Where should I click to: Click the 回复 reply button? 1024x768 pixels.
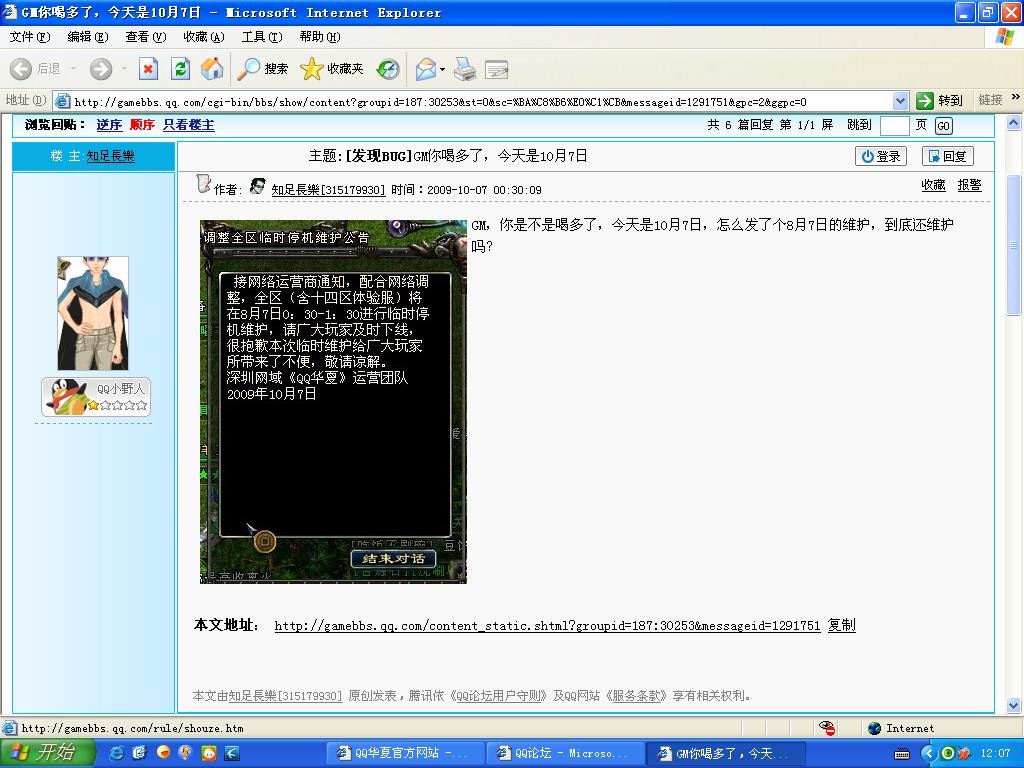948,156
